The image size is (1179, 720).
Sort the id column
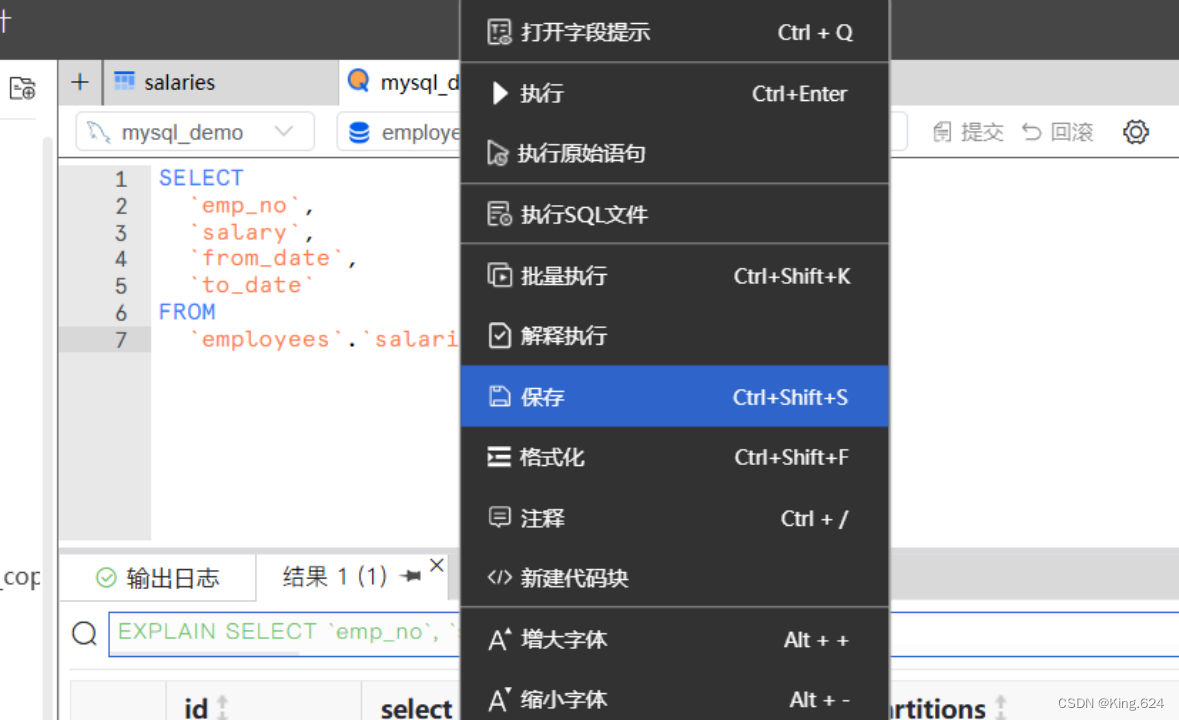pyautogui.click(x=223, y=707)
